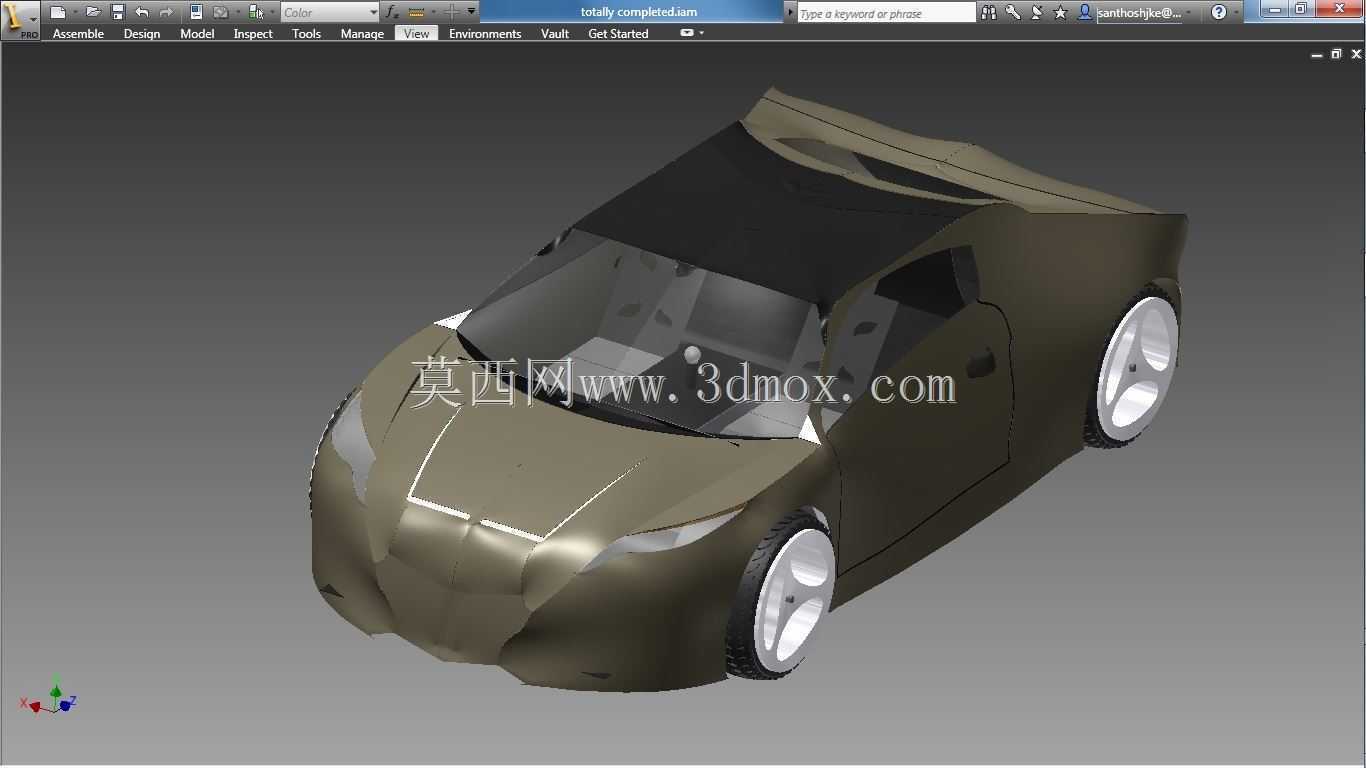
Task: Switch to the Assemble ribbon tab
Action: tap(78, 33)
